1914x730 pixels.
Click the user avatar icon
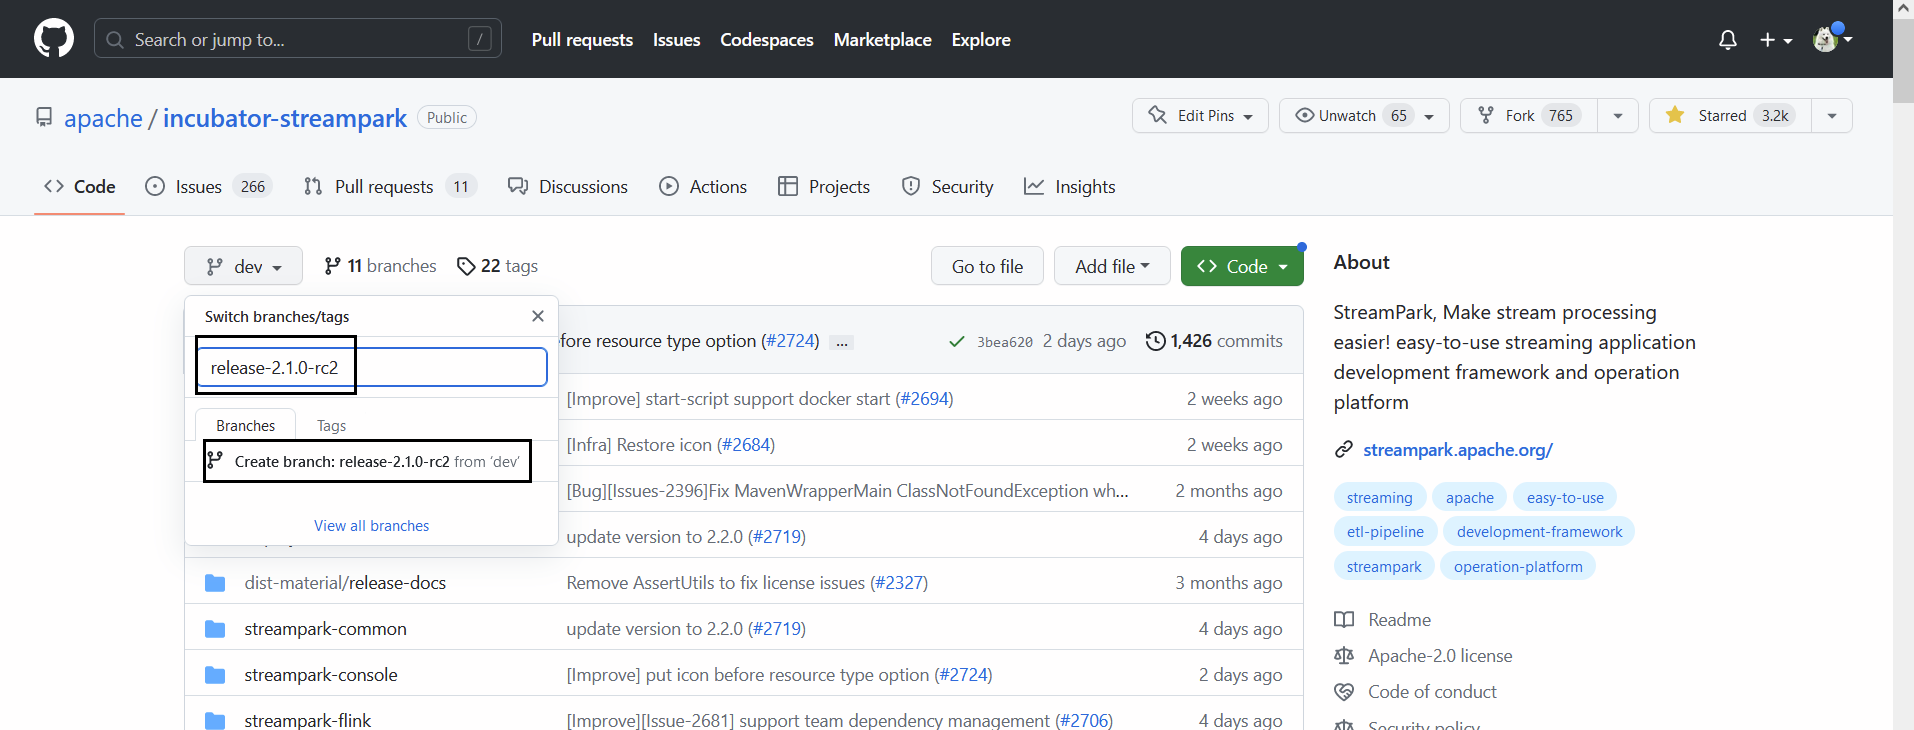click(x=1826, y=39)
